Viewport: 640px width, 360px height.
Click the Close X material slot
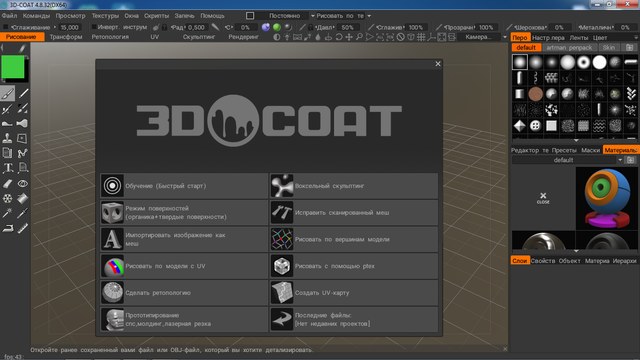(x=543, y=198)
